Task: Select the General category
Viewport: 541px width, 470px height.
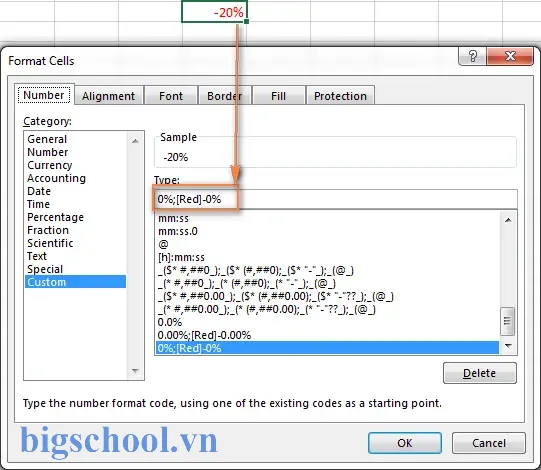Action: coord(75,139)
